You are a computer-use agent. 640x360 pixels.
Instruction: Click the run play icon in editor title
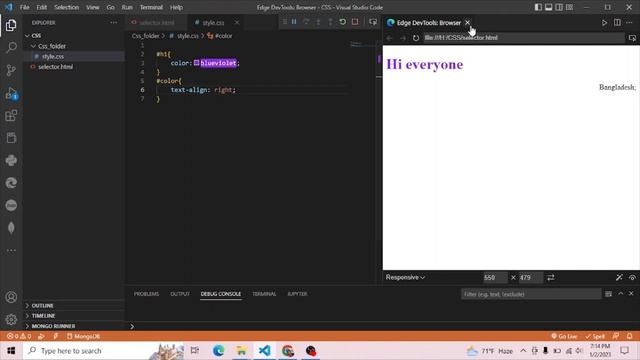pos(604,23)
